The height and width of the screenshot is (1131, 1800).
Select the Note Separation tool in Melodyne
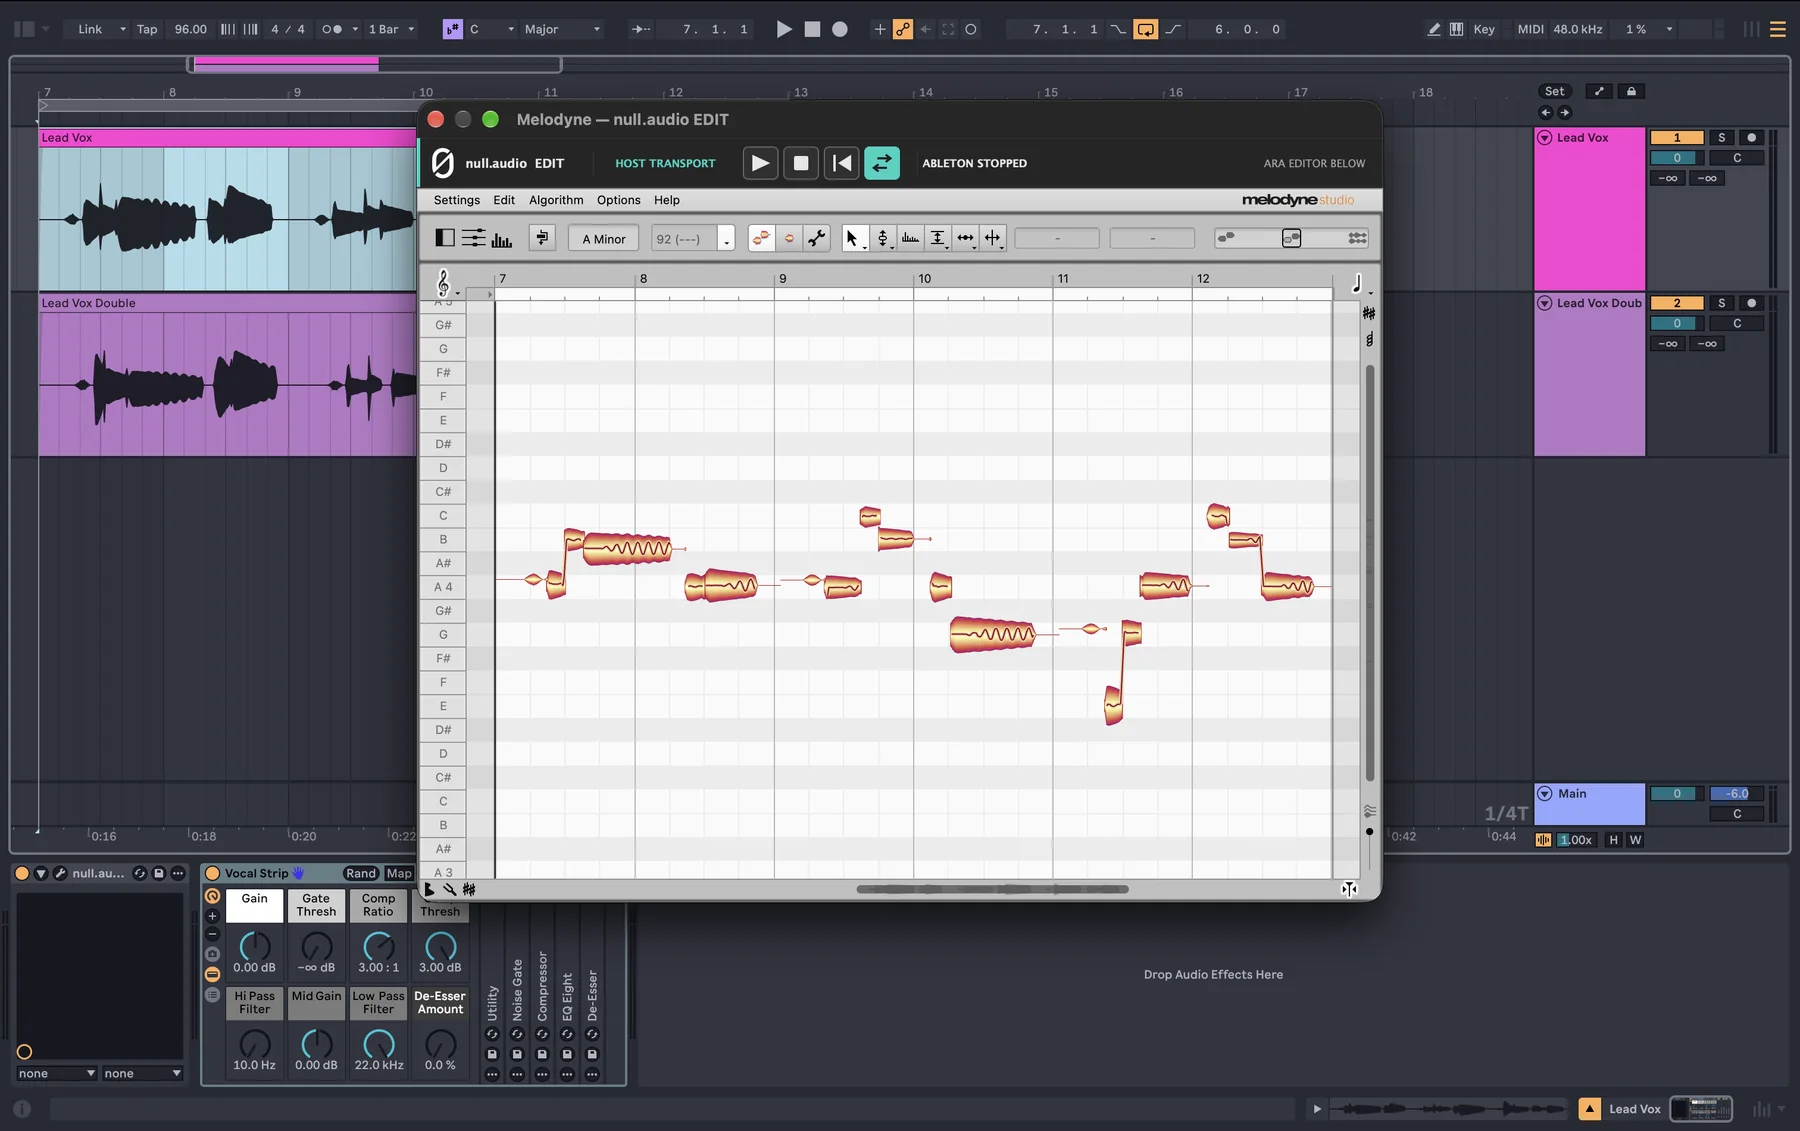(992, 238)
